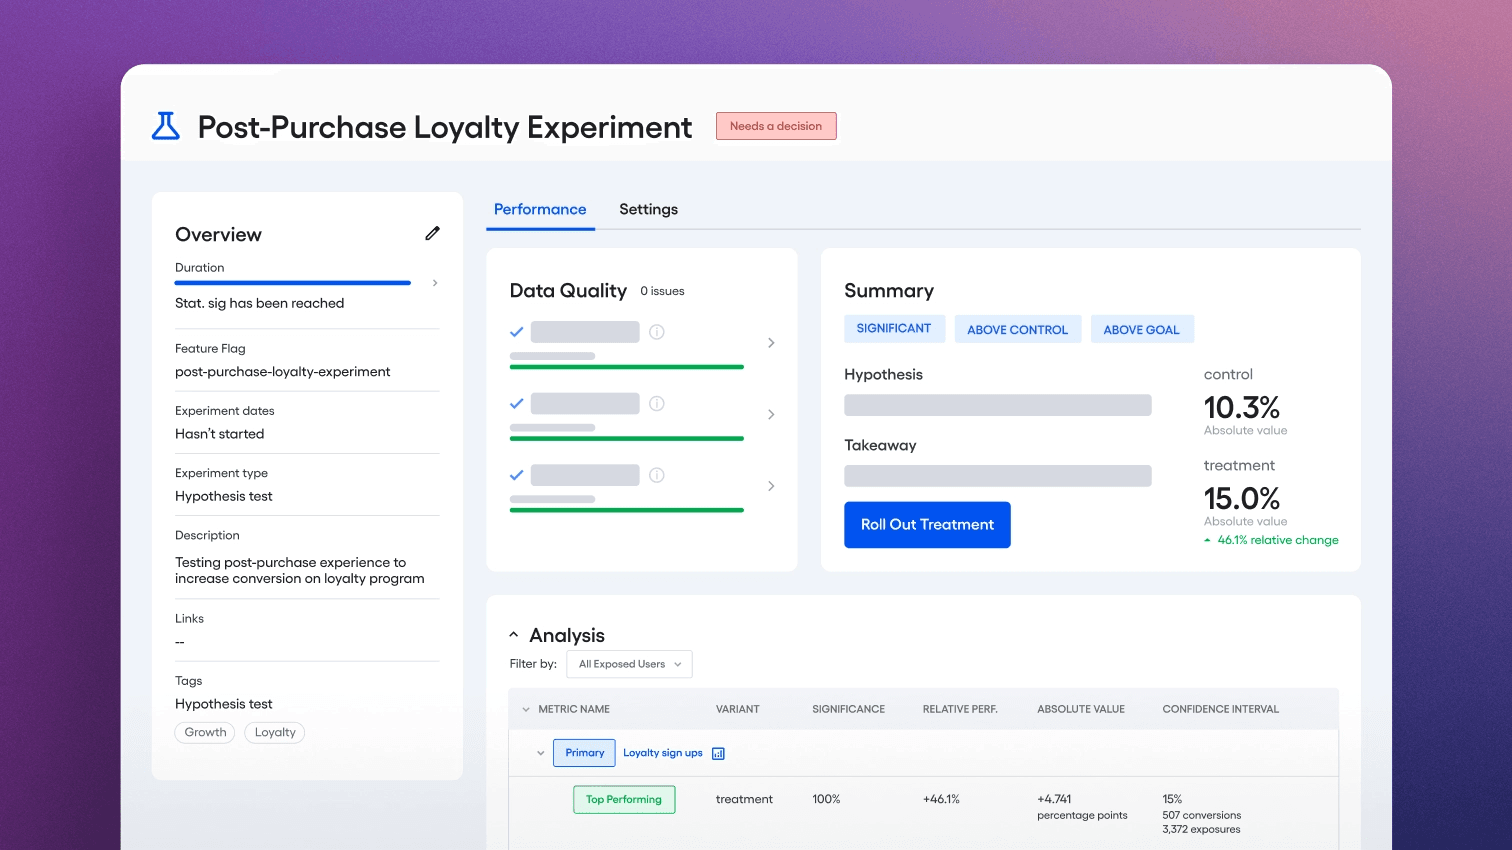Click the first data quality checkmark

coord(517,332)
